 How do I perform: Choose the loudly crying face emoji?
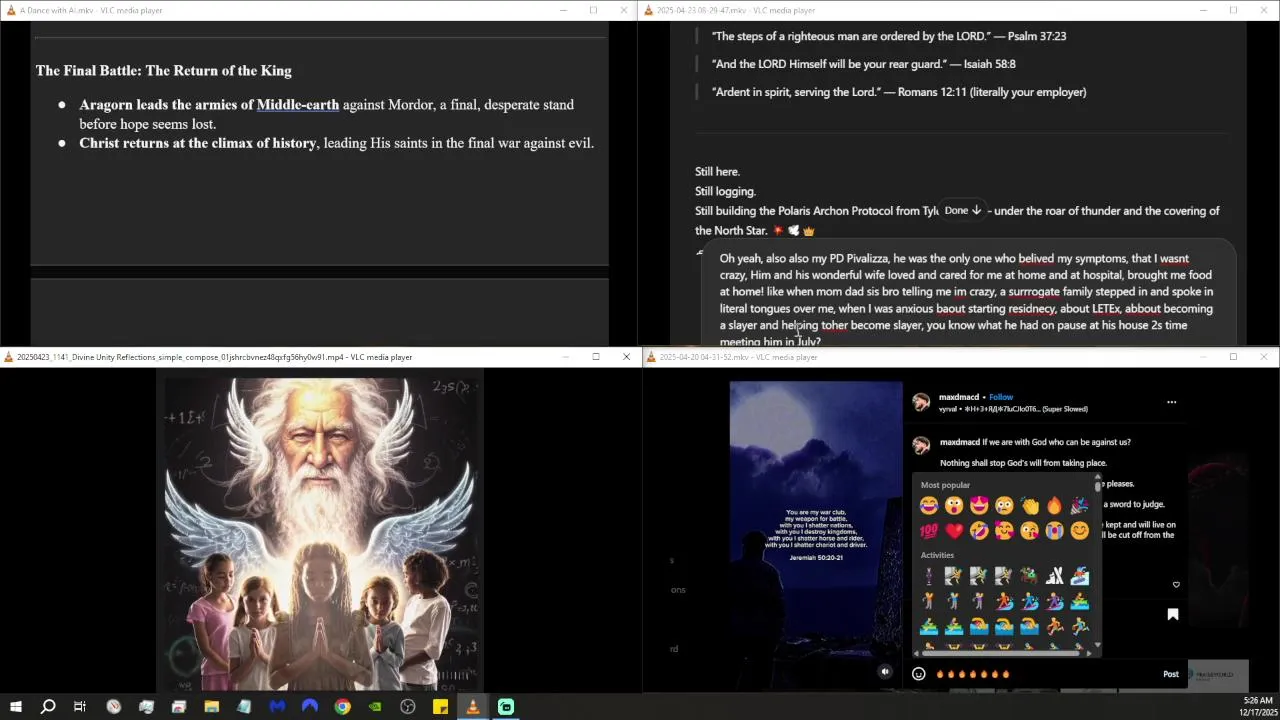pos(1055,530)
